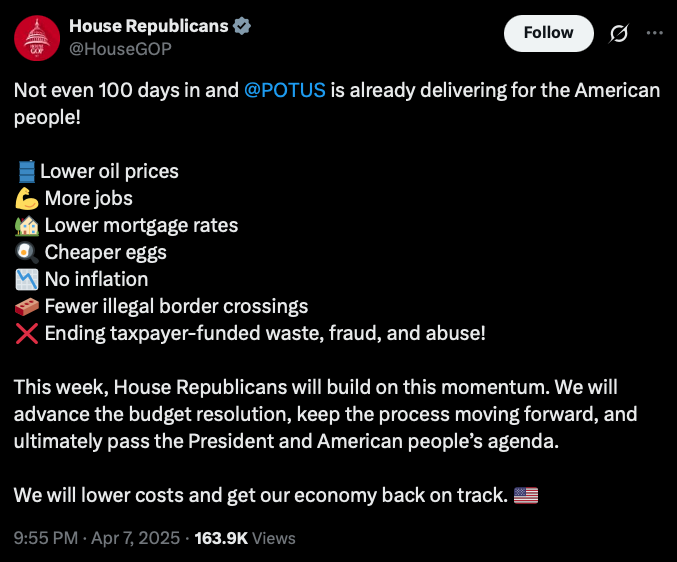Click the budget resolution paragraph text

(x=325, y=414)
